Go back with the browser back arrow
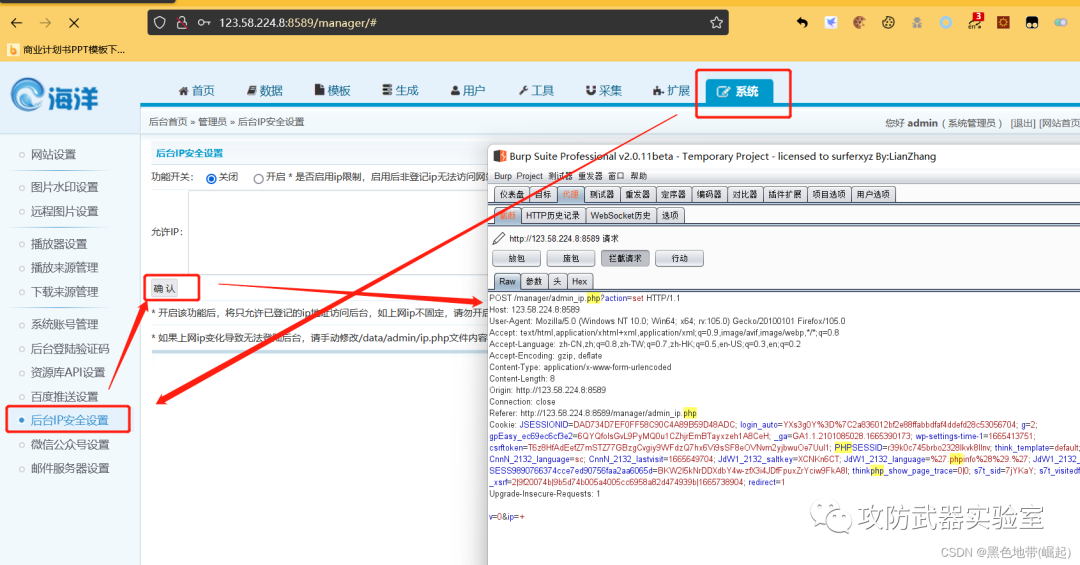Screen dimensions: 1080x565 click(x=17, y=23)
